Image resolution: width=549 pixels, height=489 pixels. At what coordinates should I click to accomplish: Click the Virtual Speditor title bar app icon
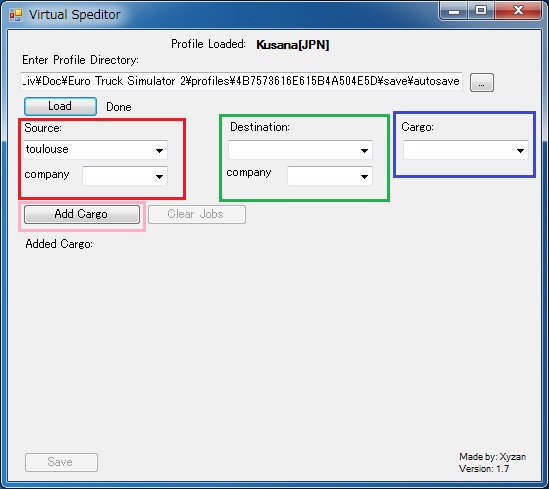click(x=16, y=15)
